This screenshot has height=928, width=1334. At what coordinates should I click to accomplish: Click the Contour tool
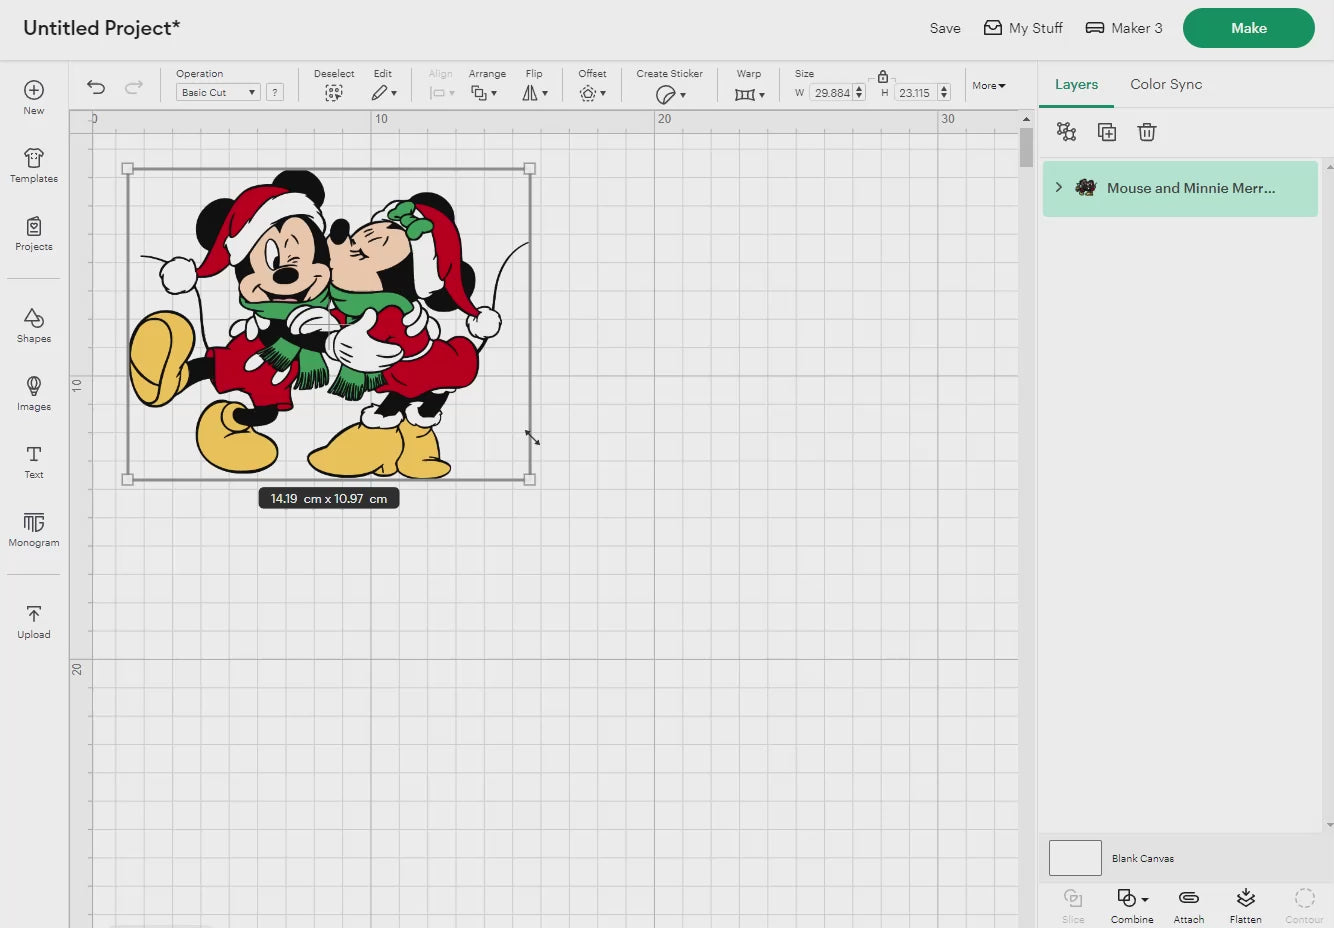(1304, 904)
